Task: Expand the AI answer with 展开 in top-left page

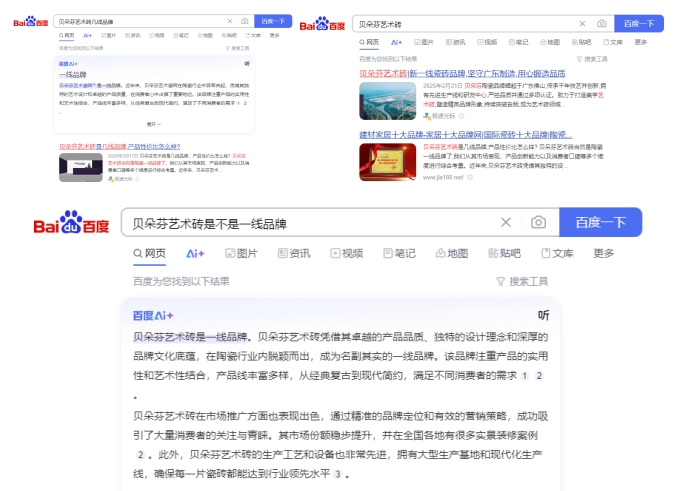Action: tap(154, 124)
